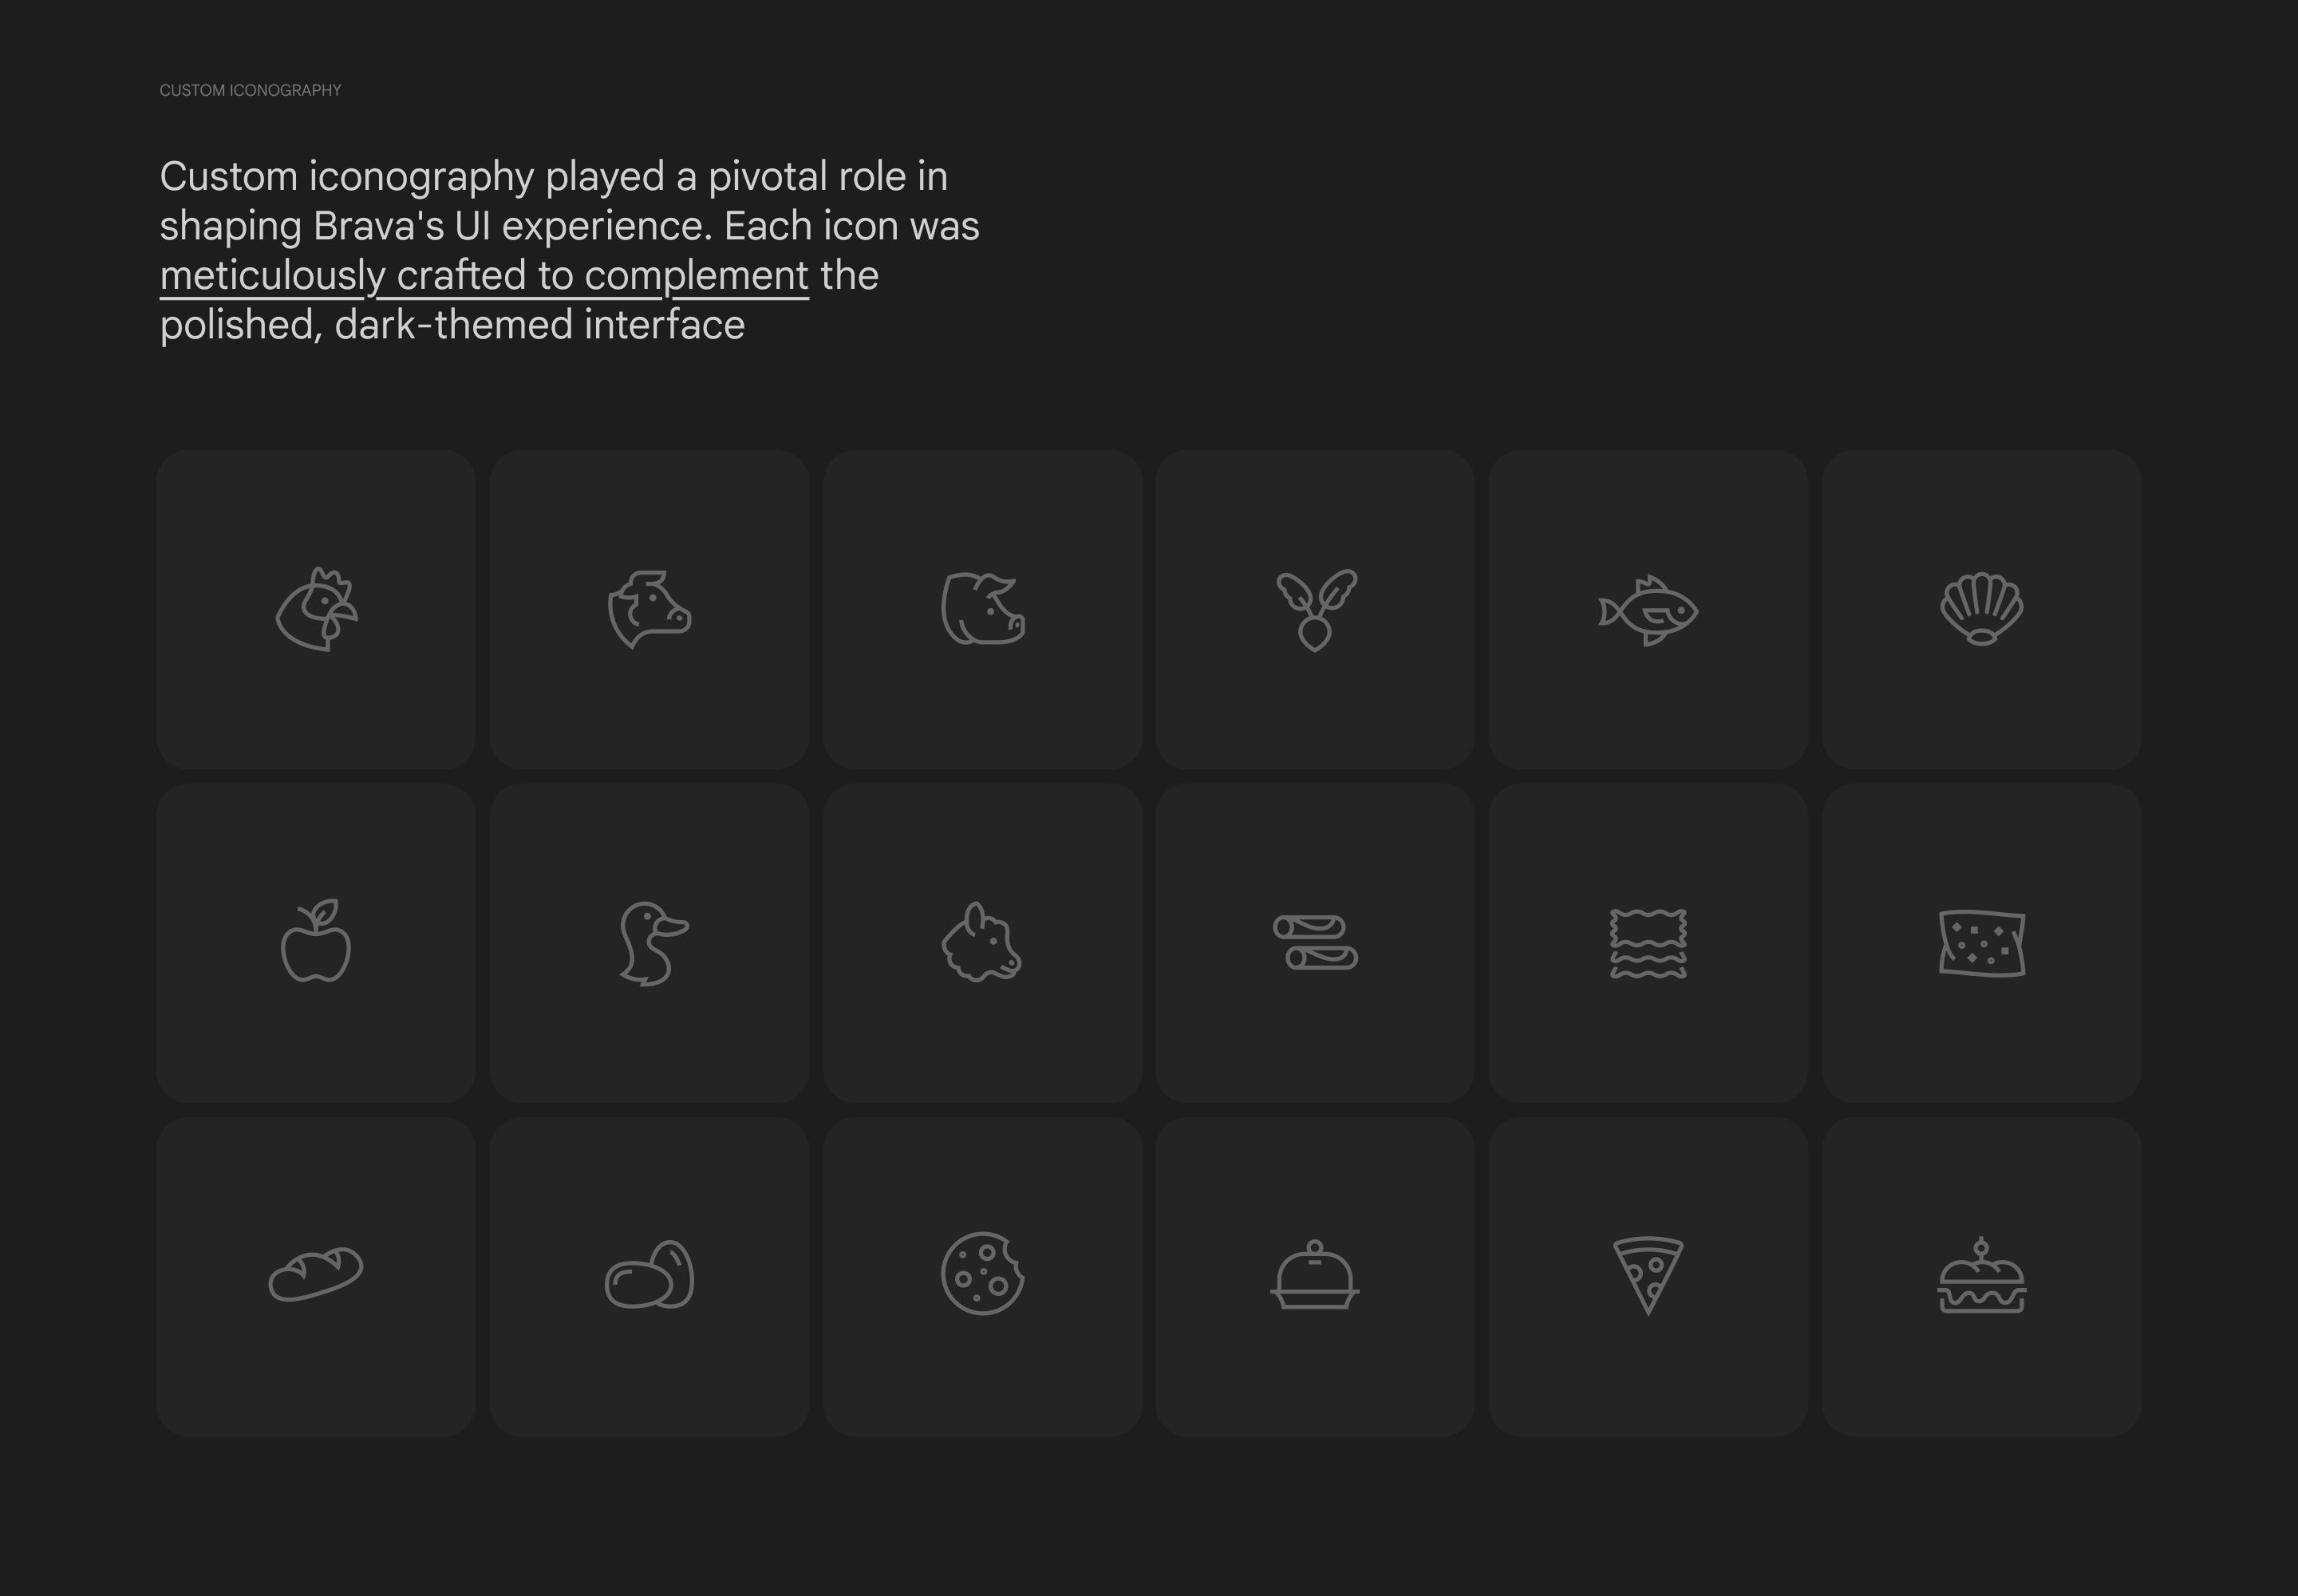The image size is (2298, 1596).
Task: Click the bitten cookie icon
Action: [982, 1273]
